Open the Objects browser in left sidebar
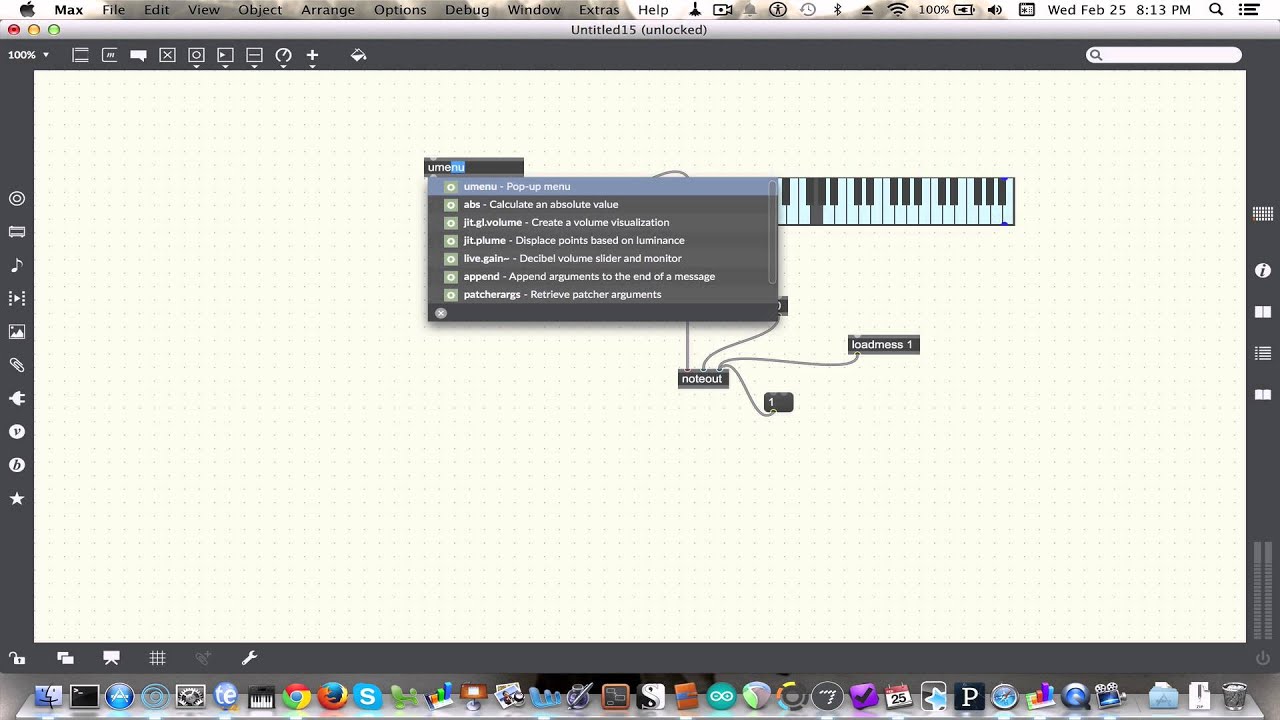 point(17,198)
